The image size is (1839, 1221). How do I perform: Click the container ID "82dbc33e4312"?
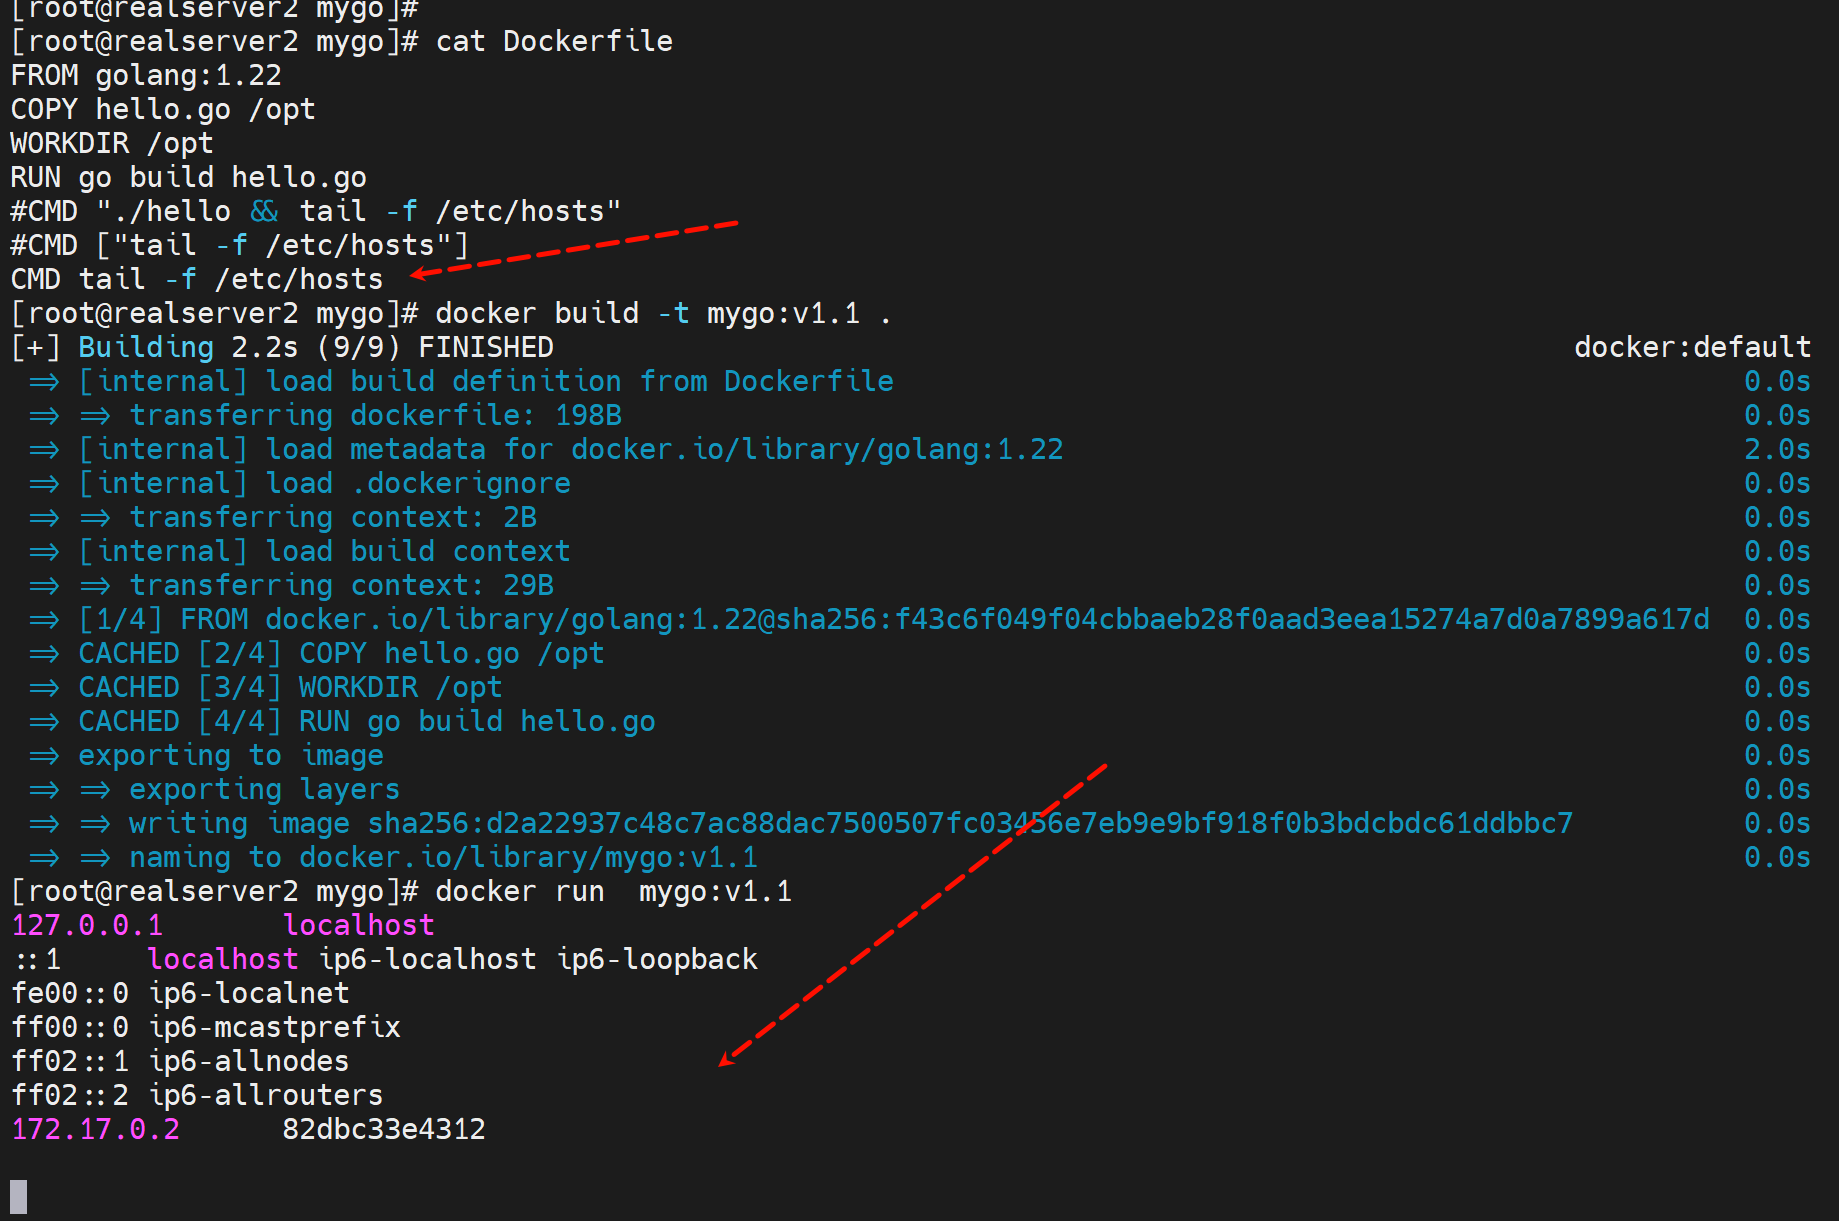pyautogui.click(x=384, y=1130)
